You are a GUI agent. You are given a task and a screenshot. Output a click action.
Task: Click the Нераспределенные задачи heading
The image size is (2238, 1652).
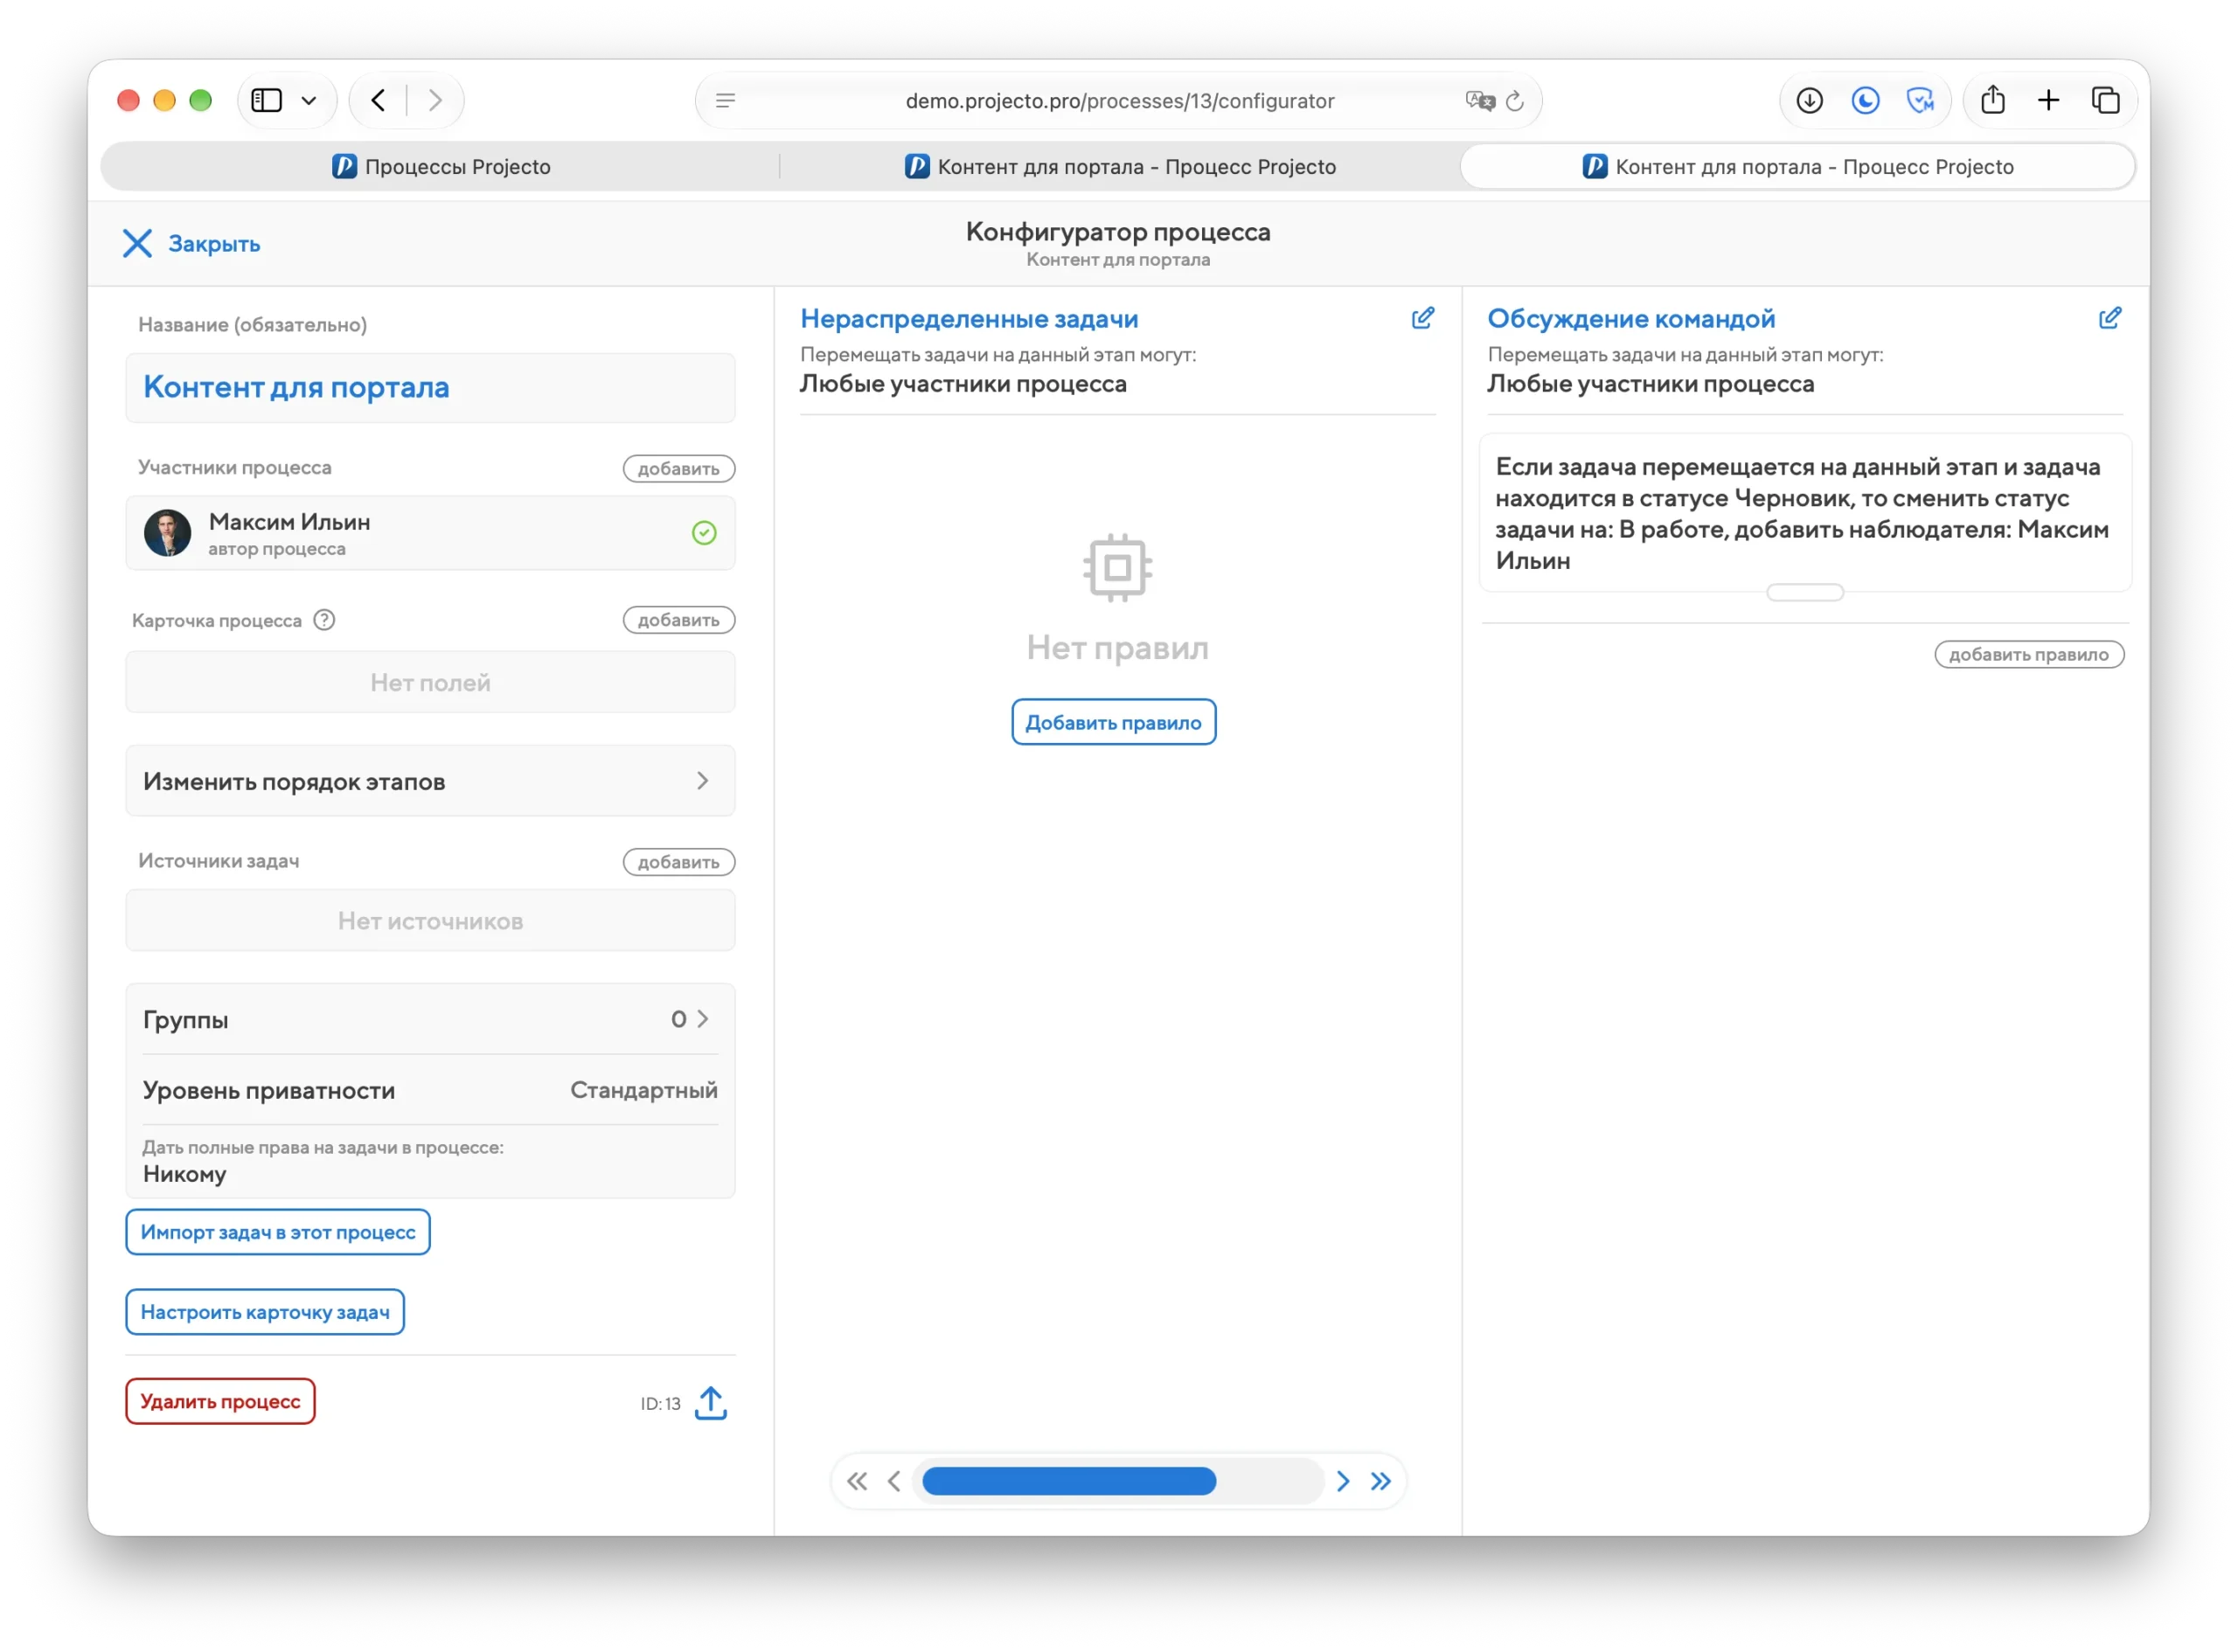coord(969,318)
